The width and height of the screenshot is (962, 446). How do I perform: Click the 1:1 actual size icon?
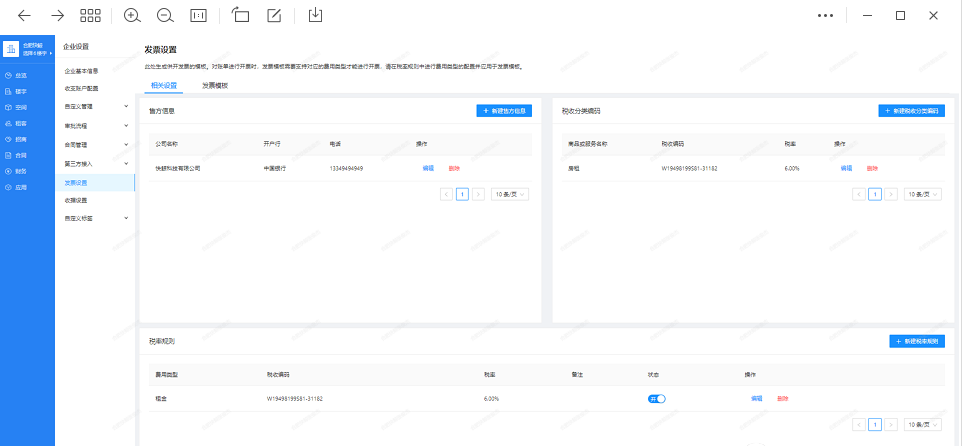coord(198,15)
